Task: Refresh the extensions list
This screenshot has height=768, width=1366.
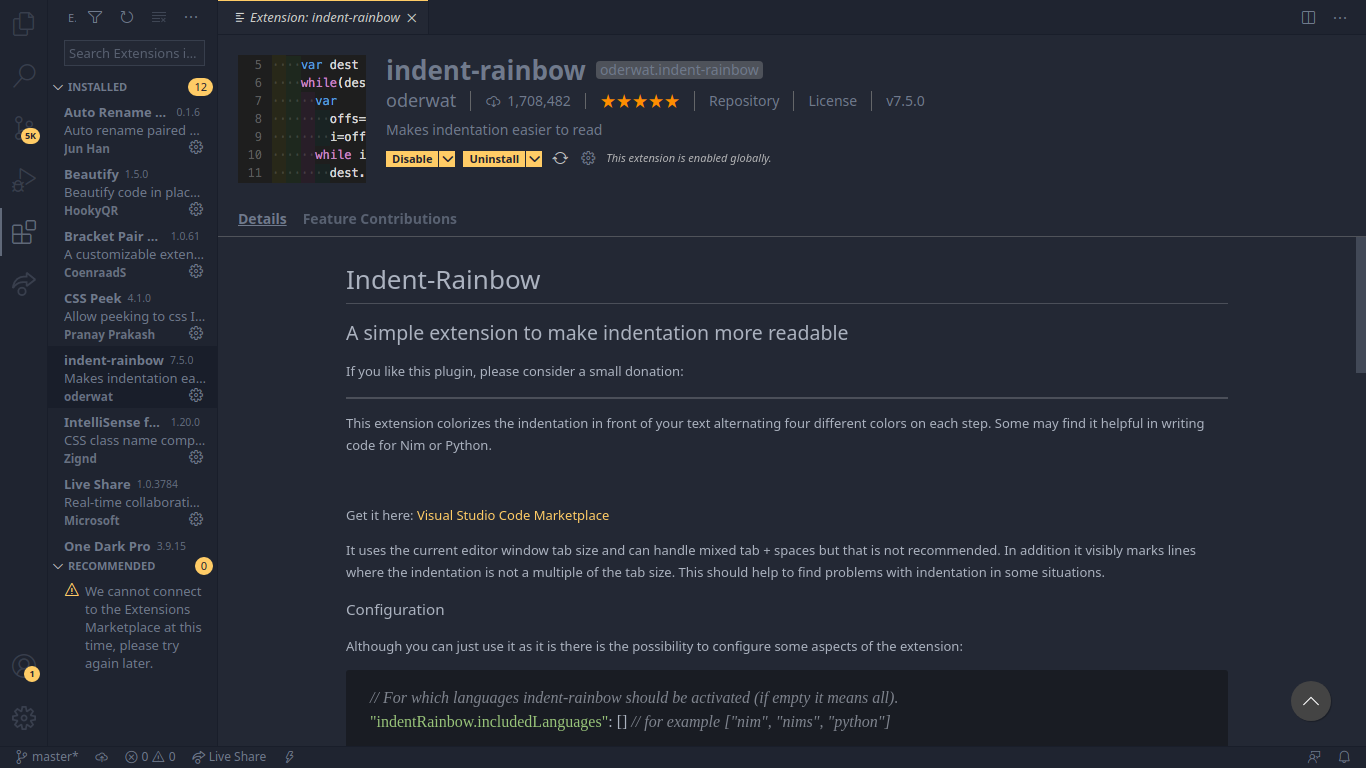Action: 127,17
